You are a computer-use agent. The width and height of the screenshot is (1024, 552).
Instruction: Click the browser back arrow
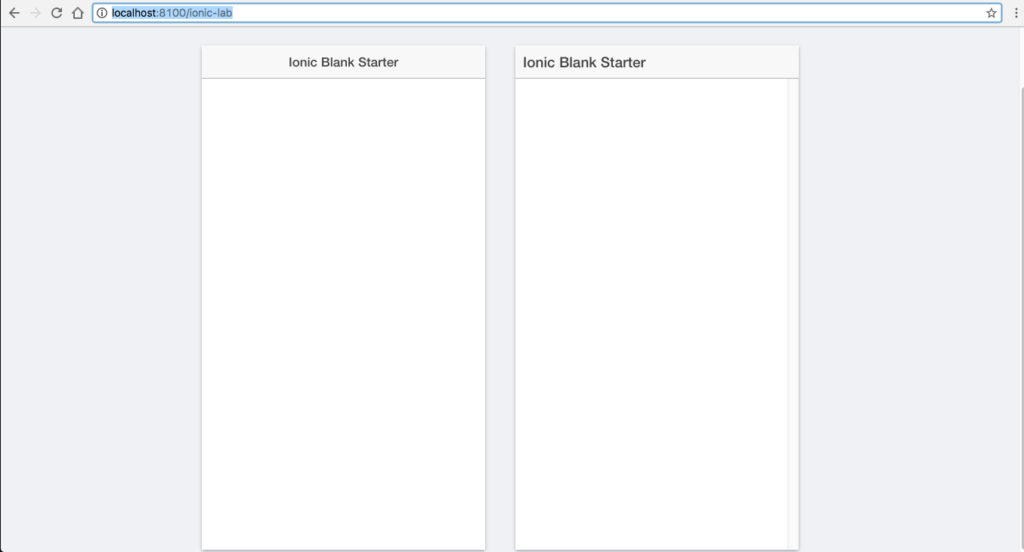tap(14, 13)
